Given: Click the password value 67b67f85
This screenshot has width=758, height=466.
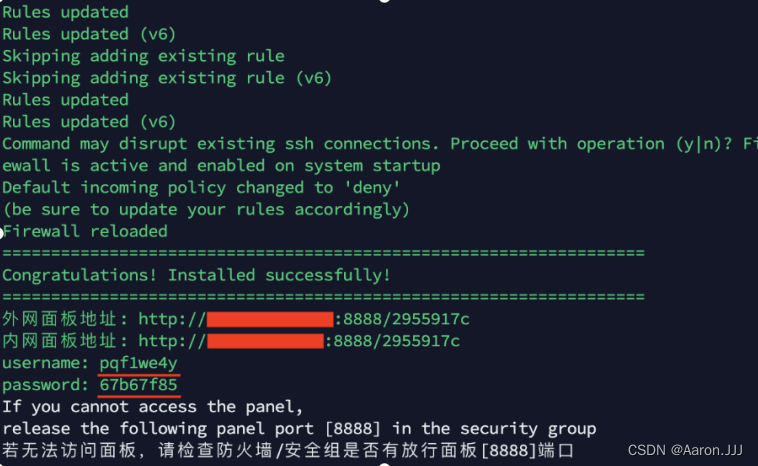Looking at the screenshot, I should [138, 385].
